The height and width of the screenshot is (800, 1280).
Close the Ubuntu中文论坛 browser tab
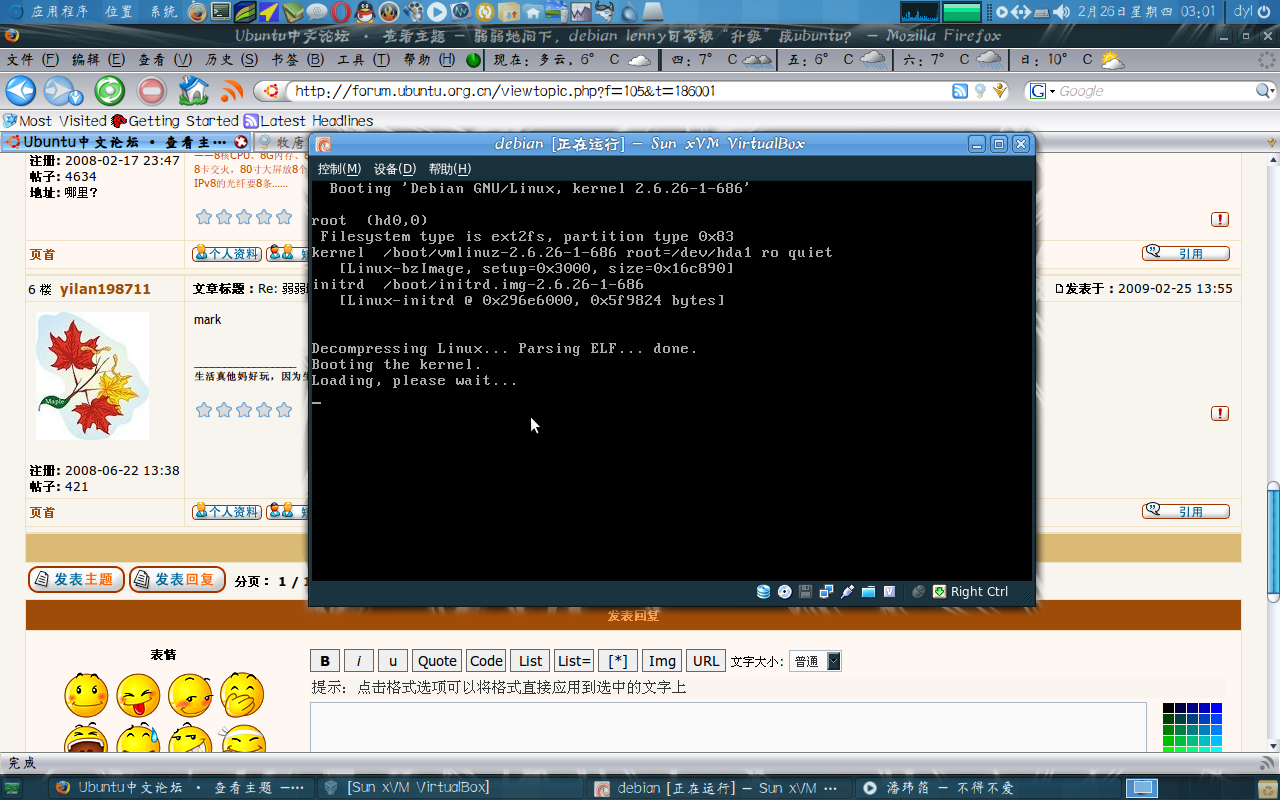(241, 142)
